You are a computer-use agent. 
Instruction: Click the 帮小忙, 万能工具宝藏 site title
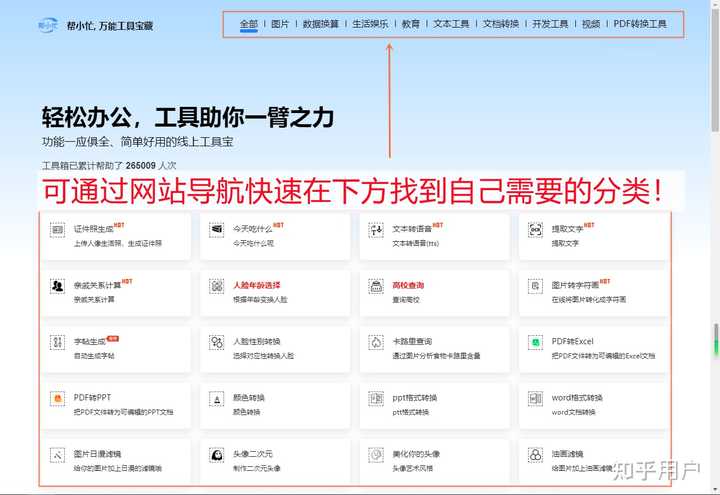point(110,26)
